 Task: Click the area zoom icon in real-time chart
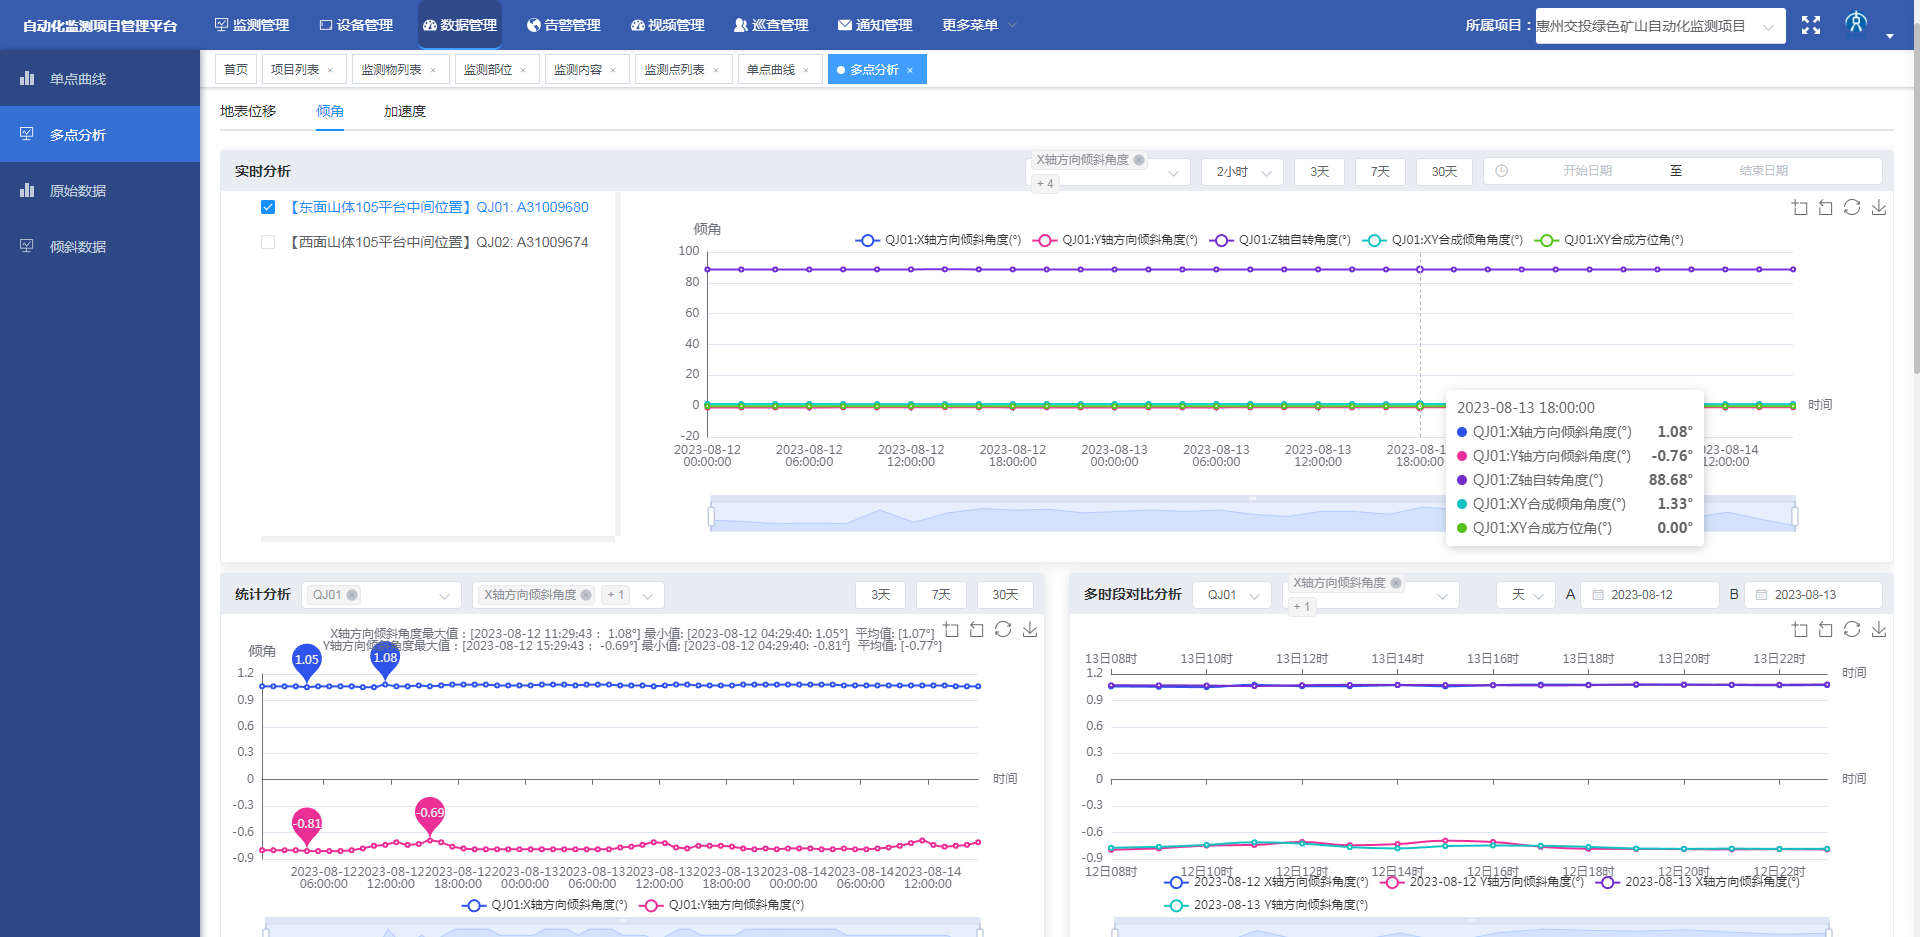[x=1800, y=208]
